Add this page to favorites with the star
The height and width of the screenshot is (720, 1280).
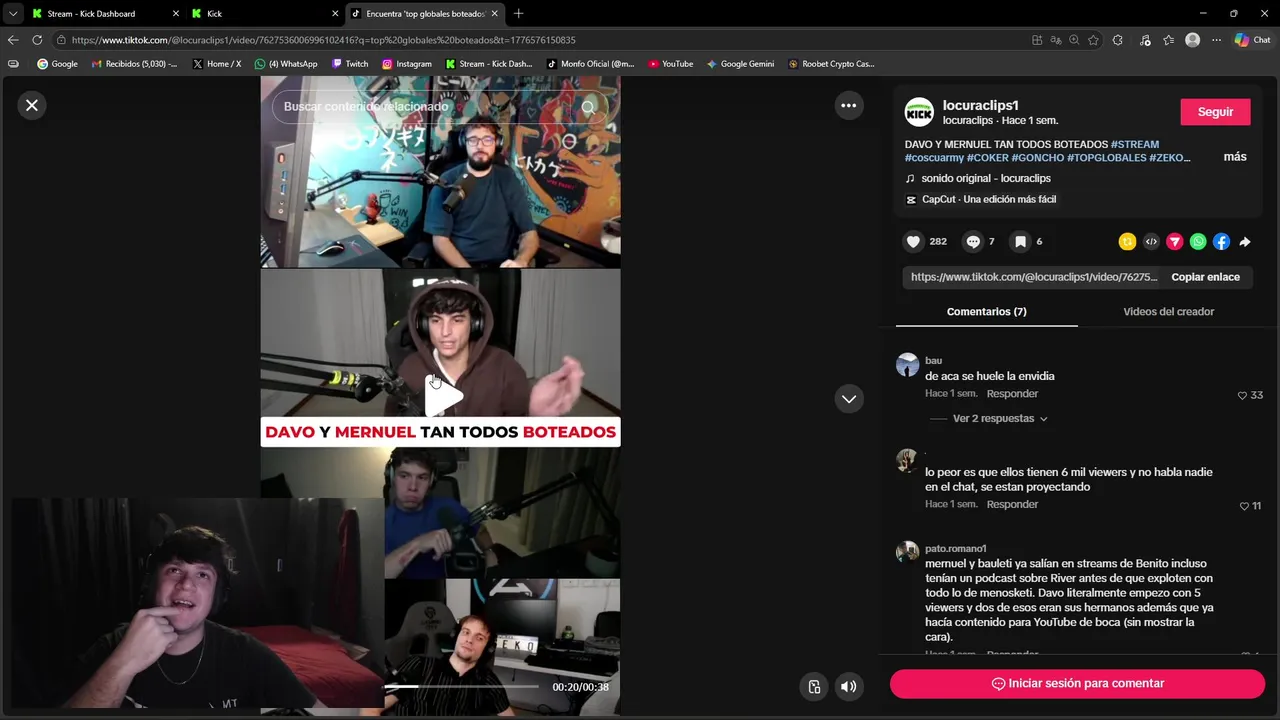pyautogui.click(x=1093, y=40)
